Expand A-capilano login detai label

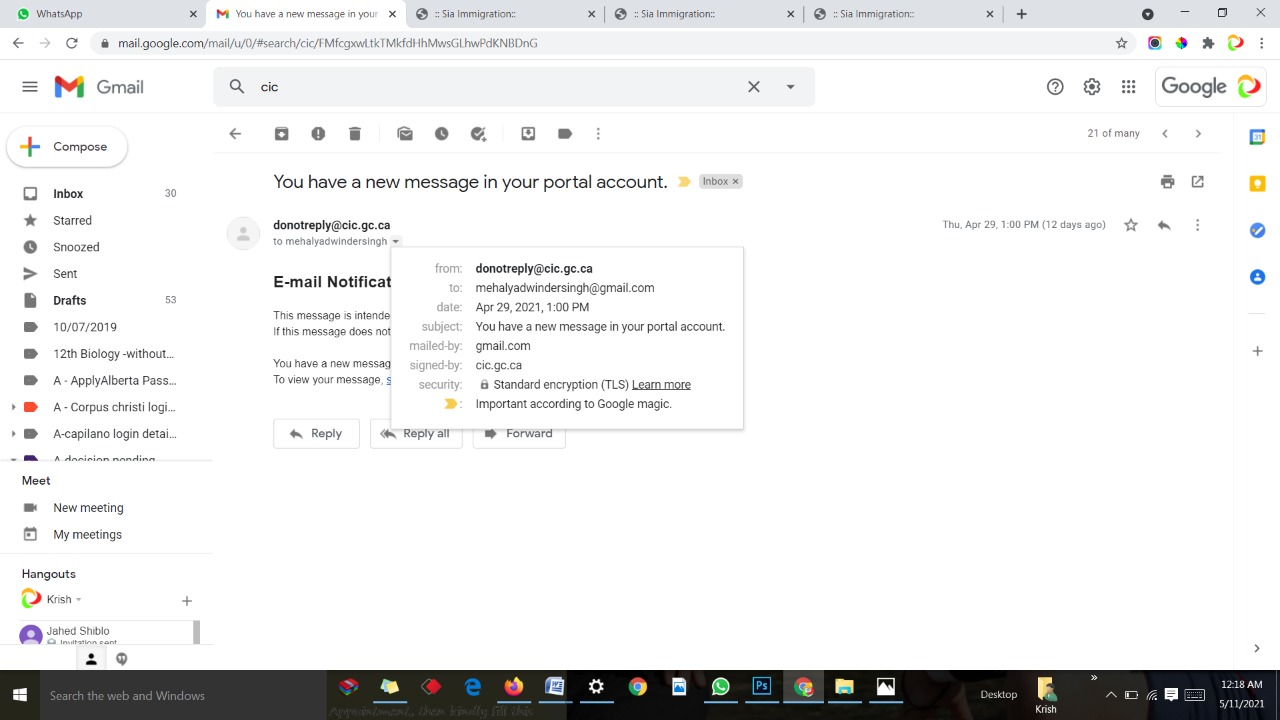[13, 434]
